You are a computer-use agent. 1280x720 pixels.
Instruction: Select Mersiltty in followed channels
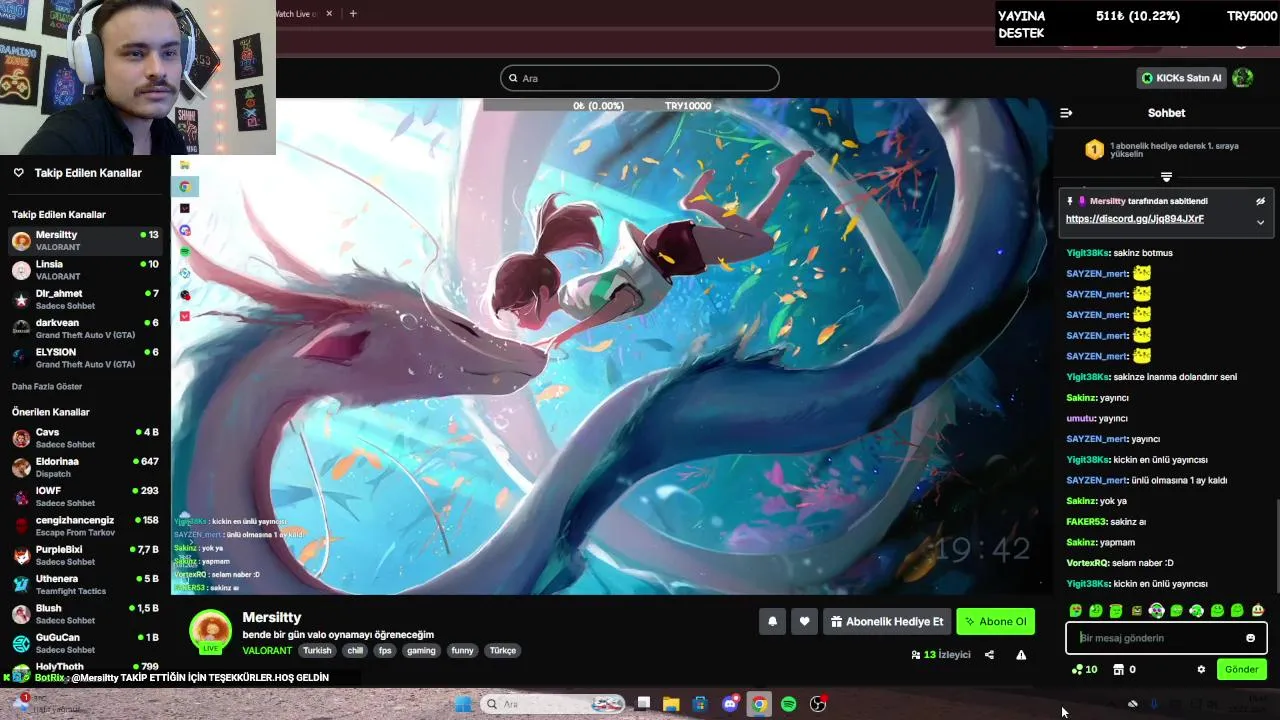(85, 240)
